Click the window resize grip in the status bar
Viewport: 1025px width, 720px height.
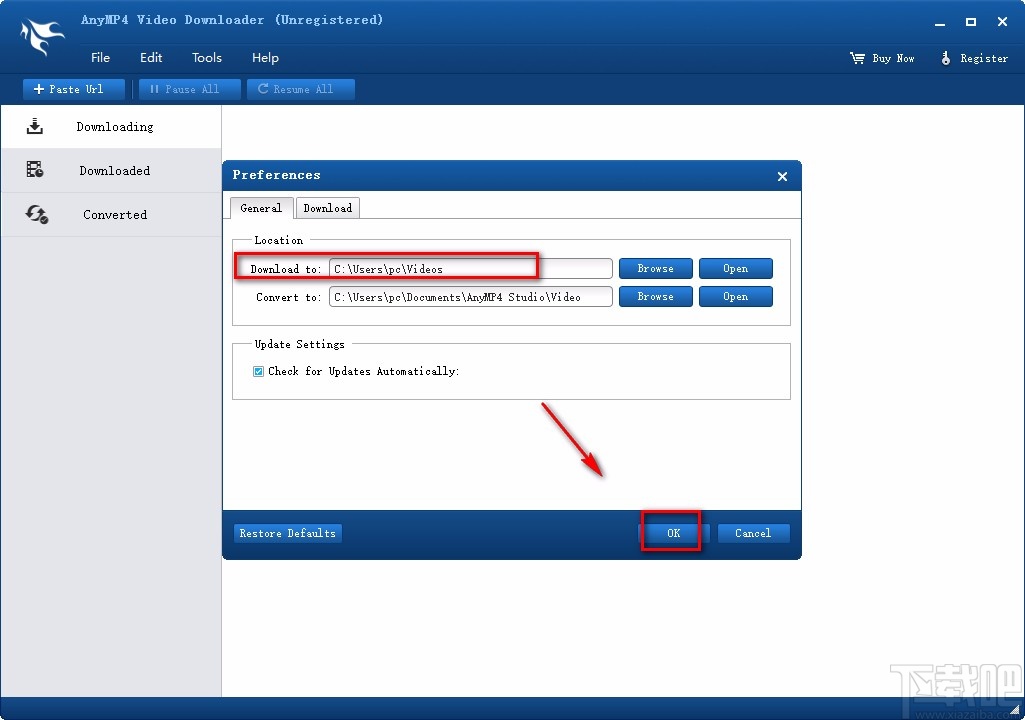click(1015, 709)
